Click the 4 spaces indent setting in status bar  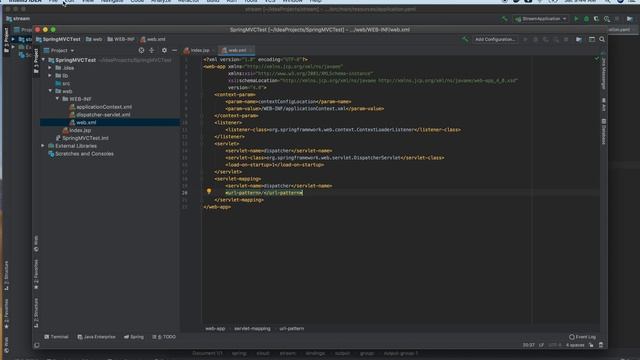click(x=575, y=345)
